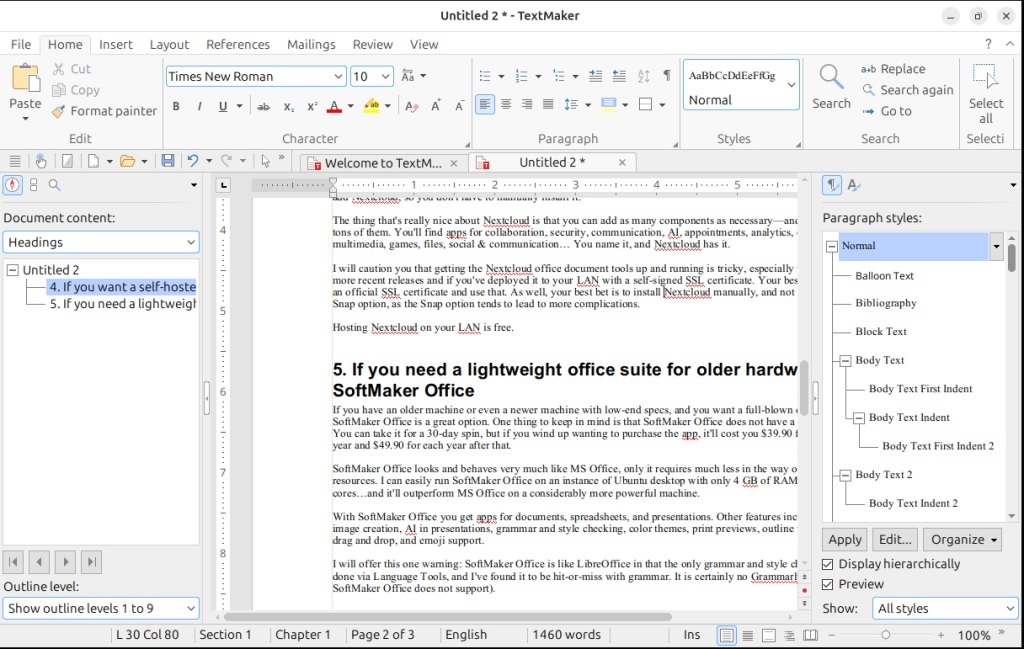Open the Headings document content dropdown
The width and height of the screenshot is (1024, 649).
pos(101,242)
